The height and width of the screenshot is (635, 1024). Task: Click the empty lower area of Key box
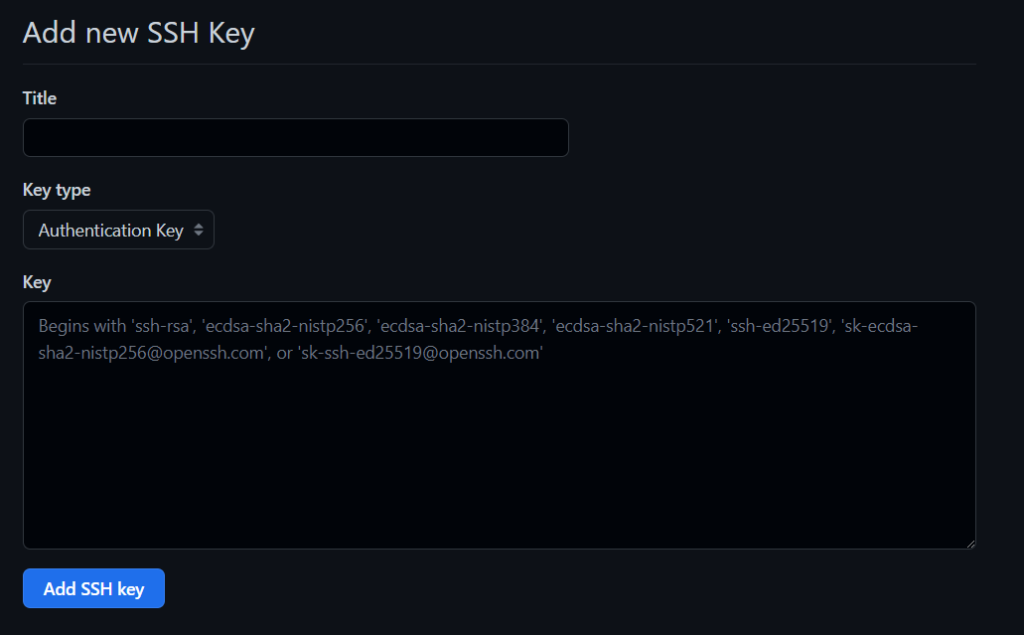click(500, 470)
